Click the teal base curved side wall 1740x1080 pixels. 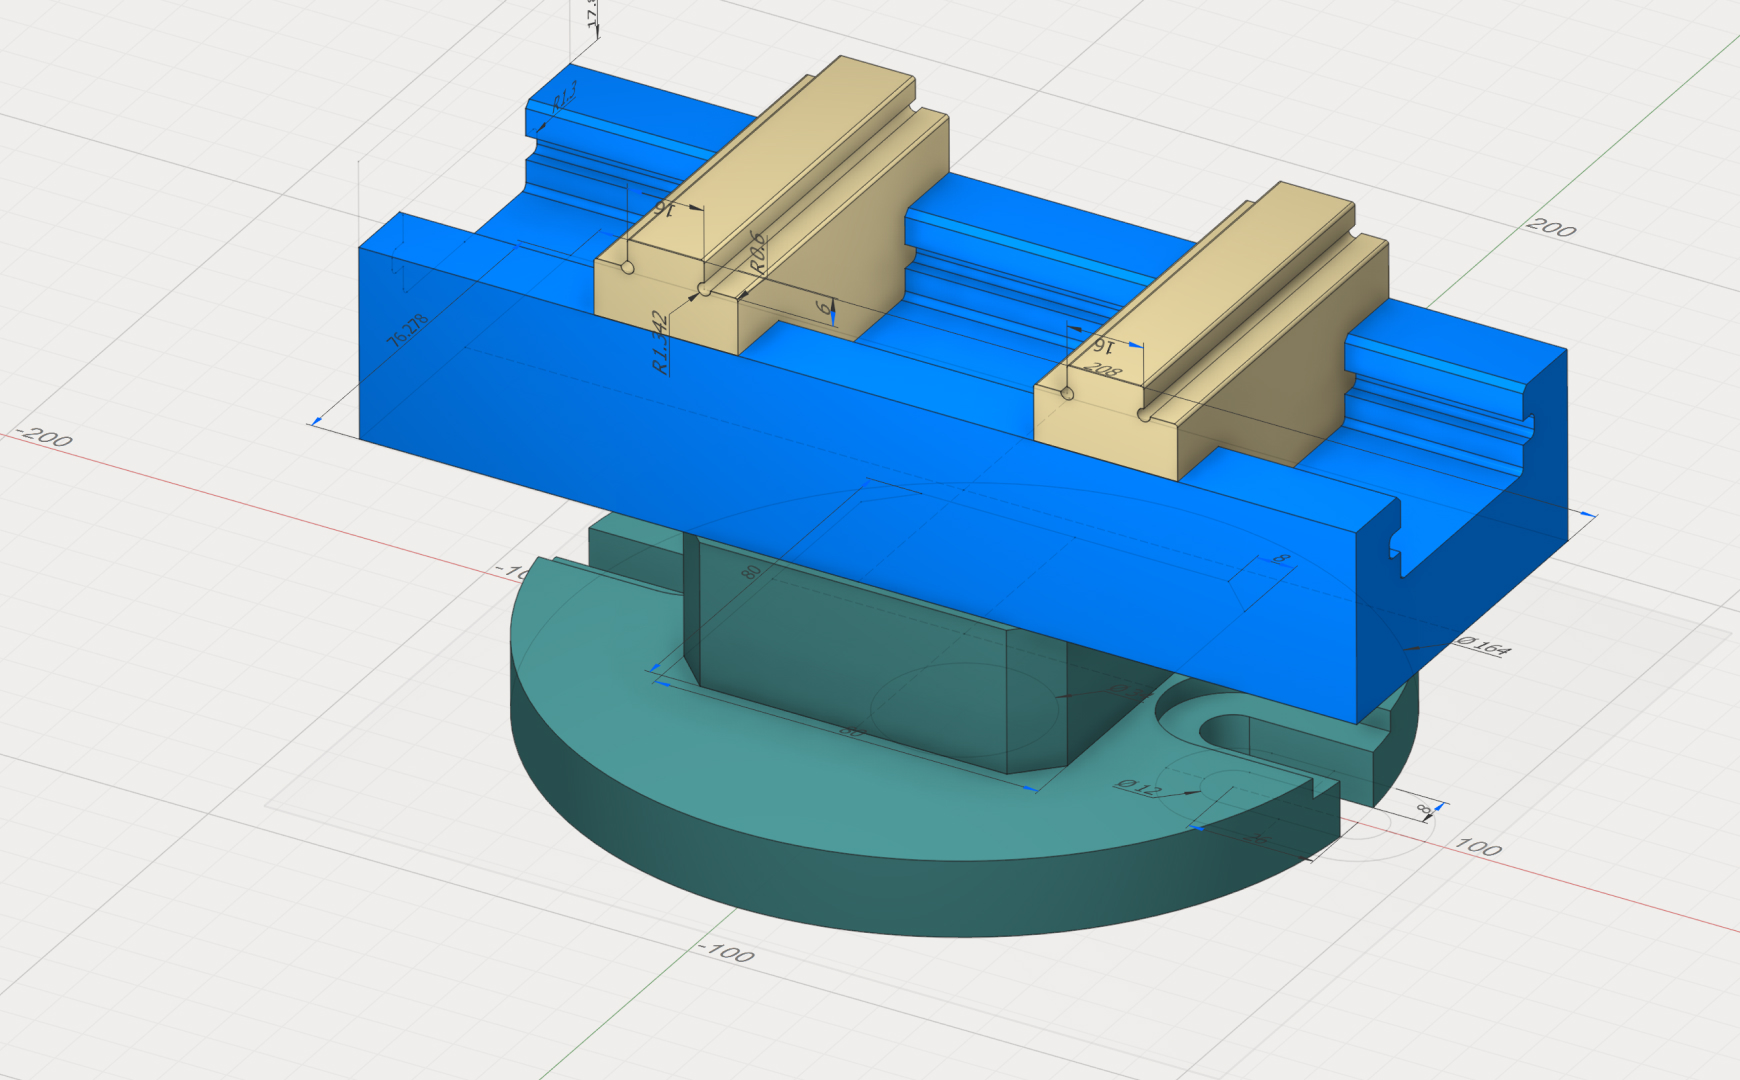click(800, 880)
